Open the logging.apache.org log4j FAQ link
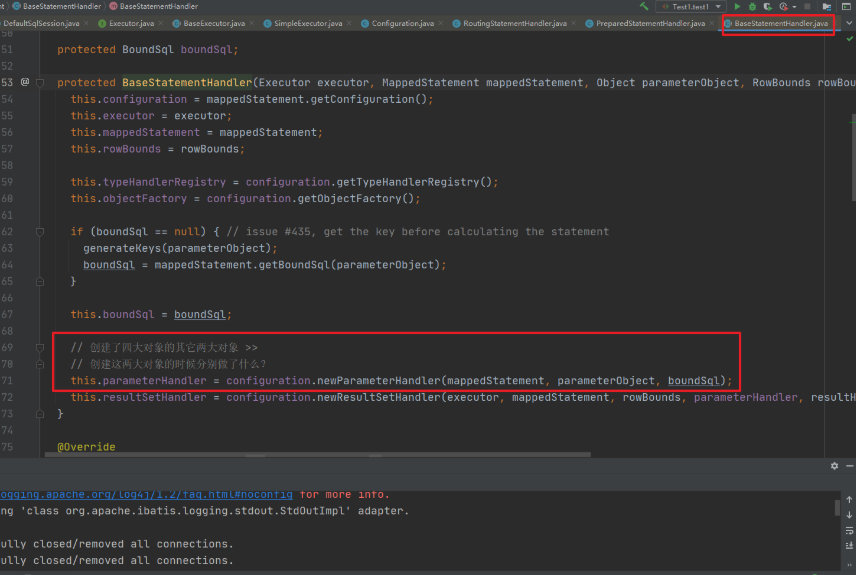 click(146, 495)
